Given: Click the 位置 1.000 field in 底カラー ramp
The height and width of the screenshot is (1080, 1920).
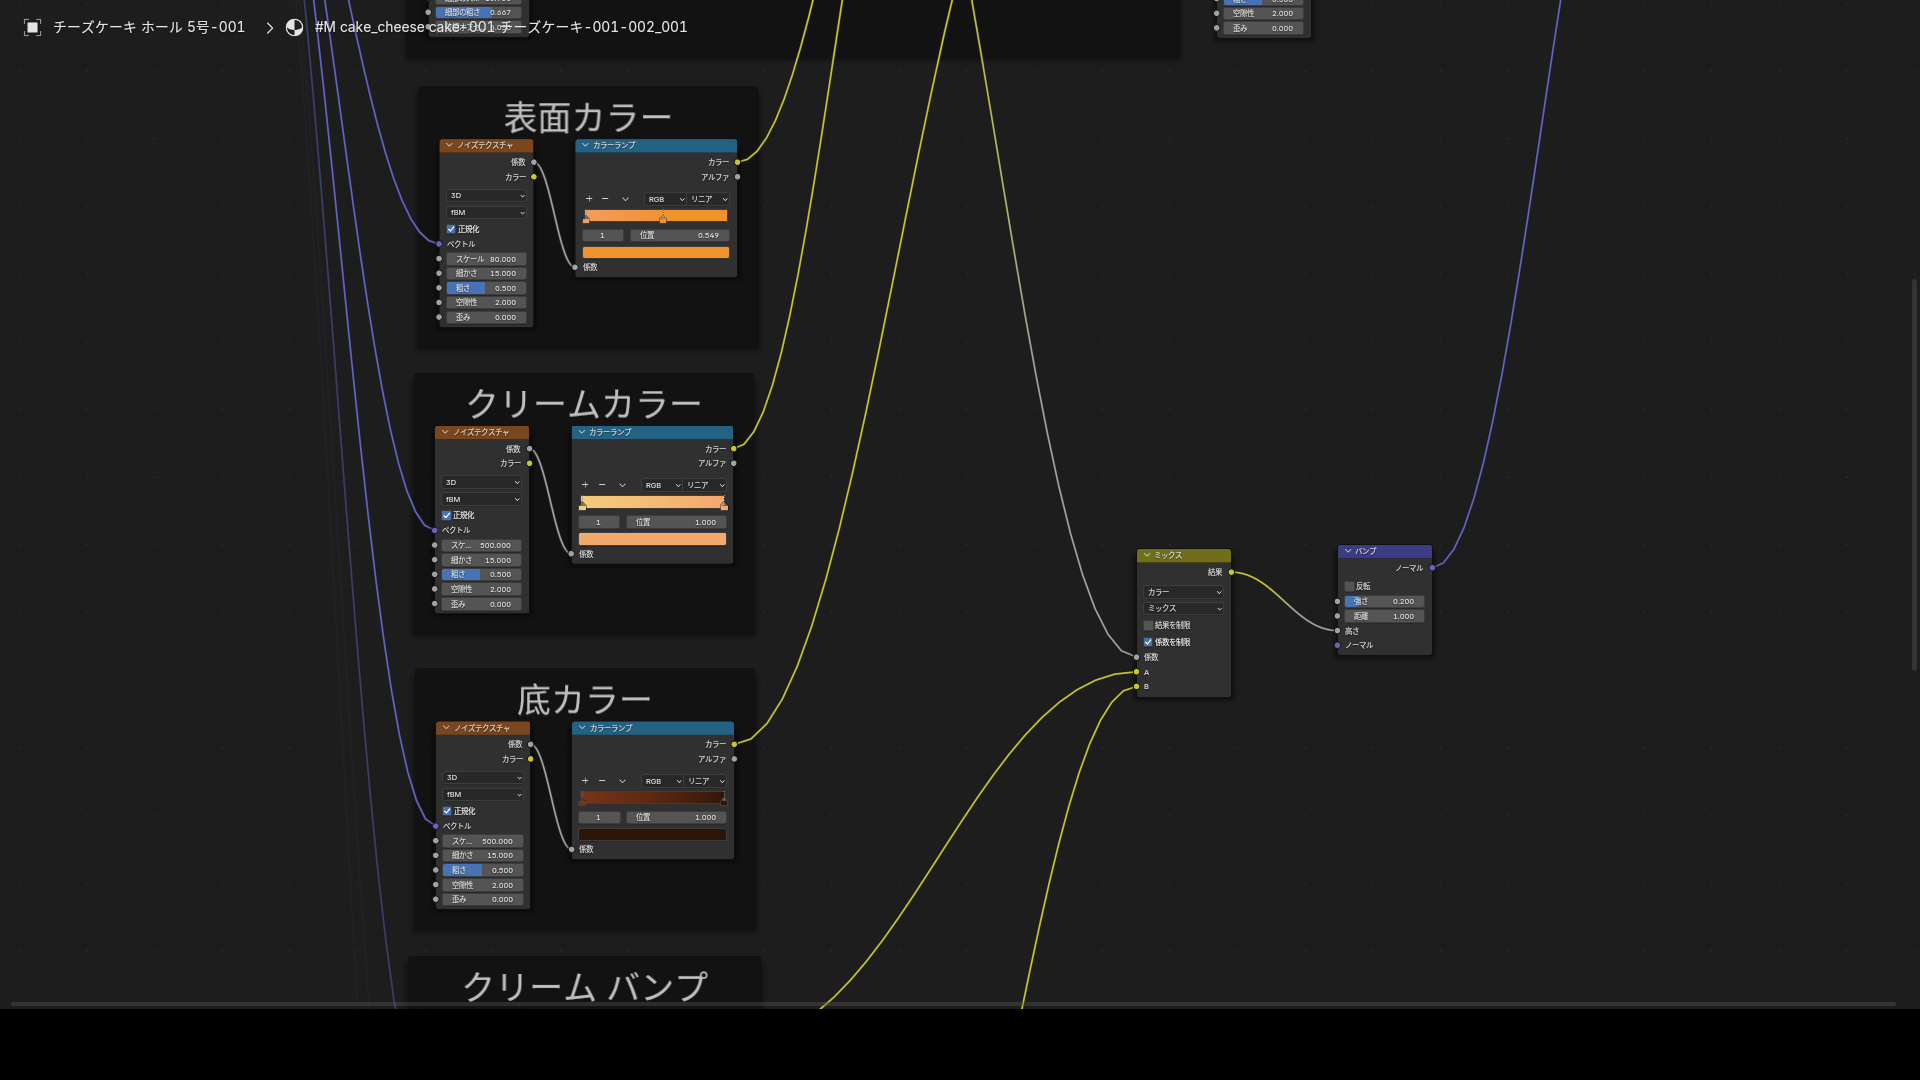Looking at the screenshot, I should click(677, 817).
